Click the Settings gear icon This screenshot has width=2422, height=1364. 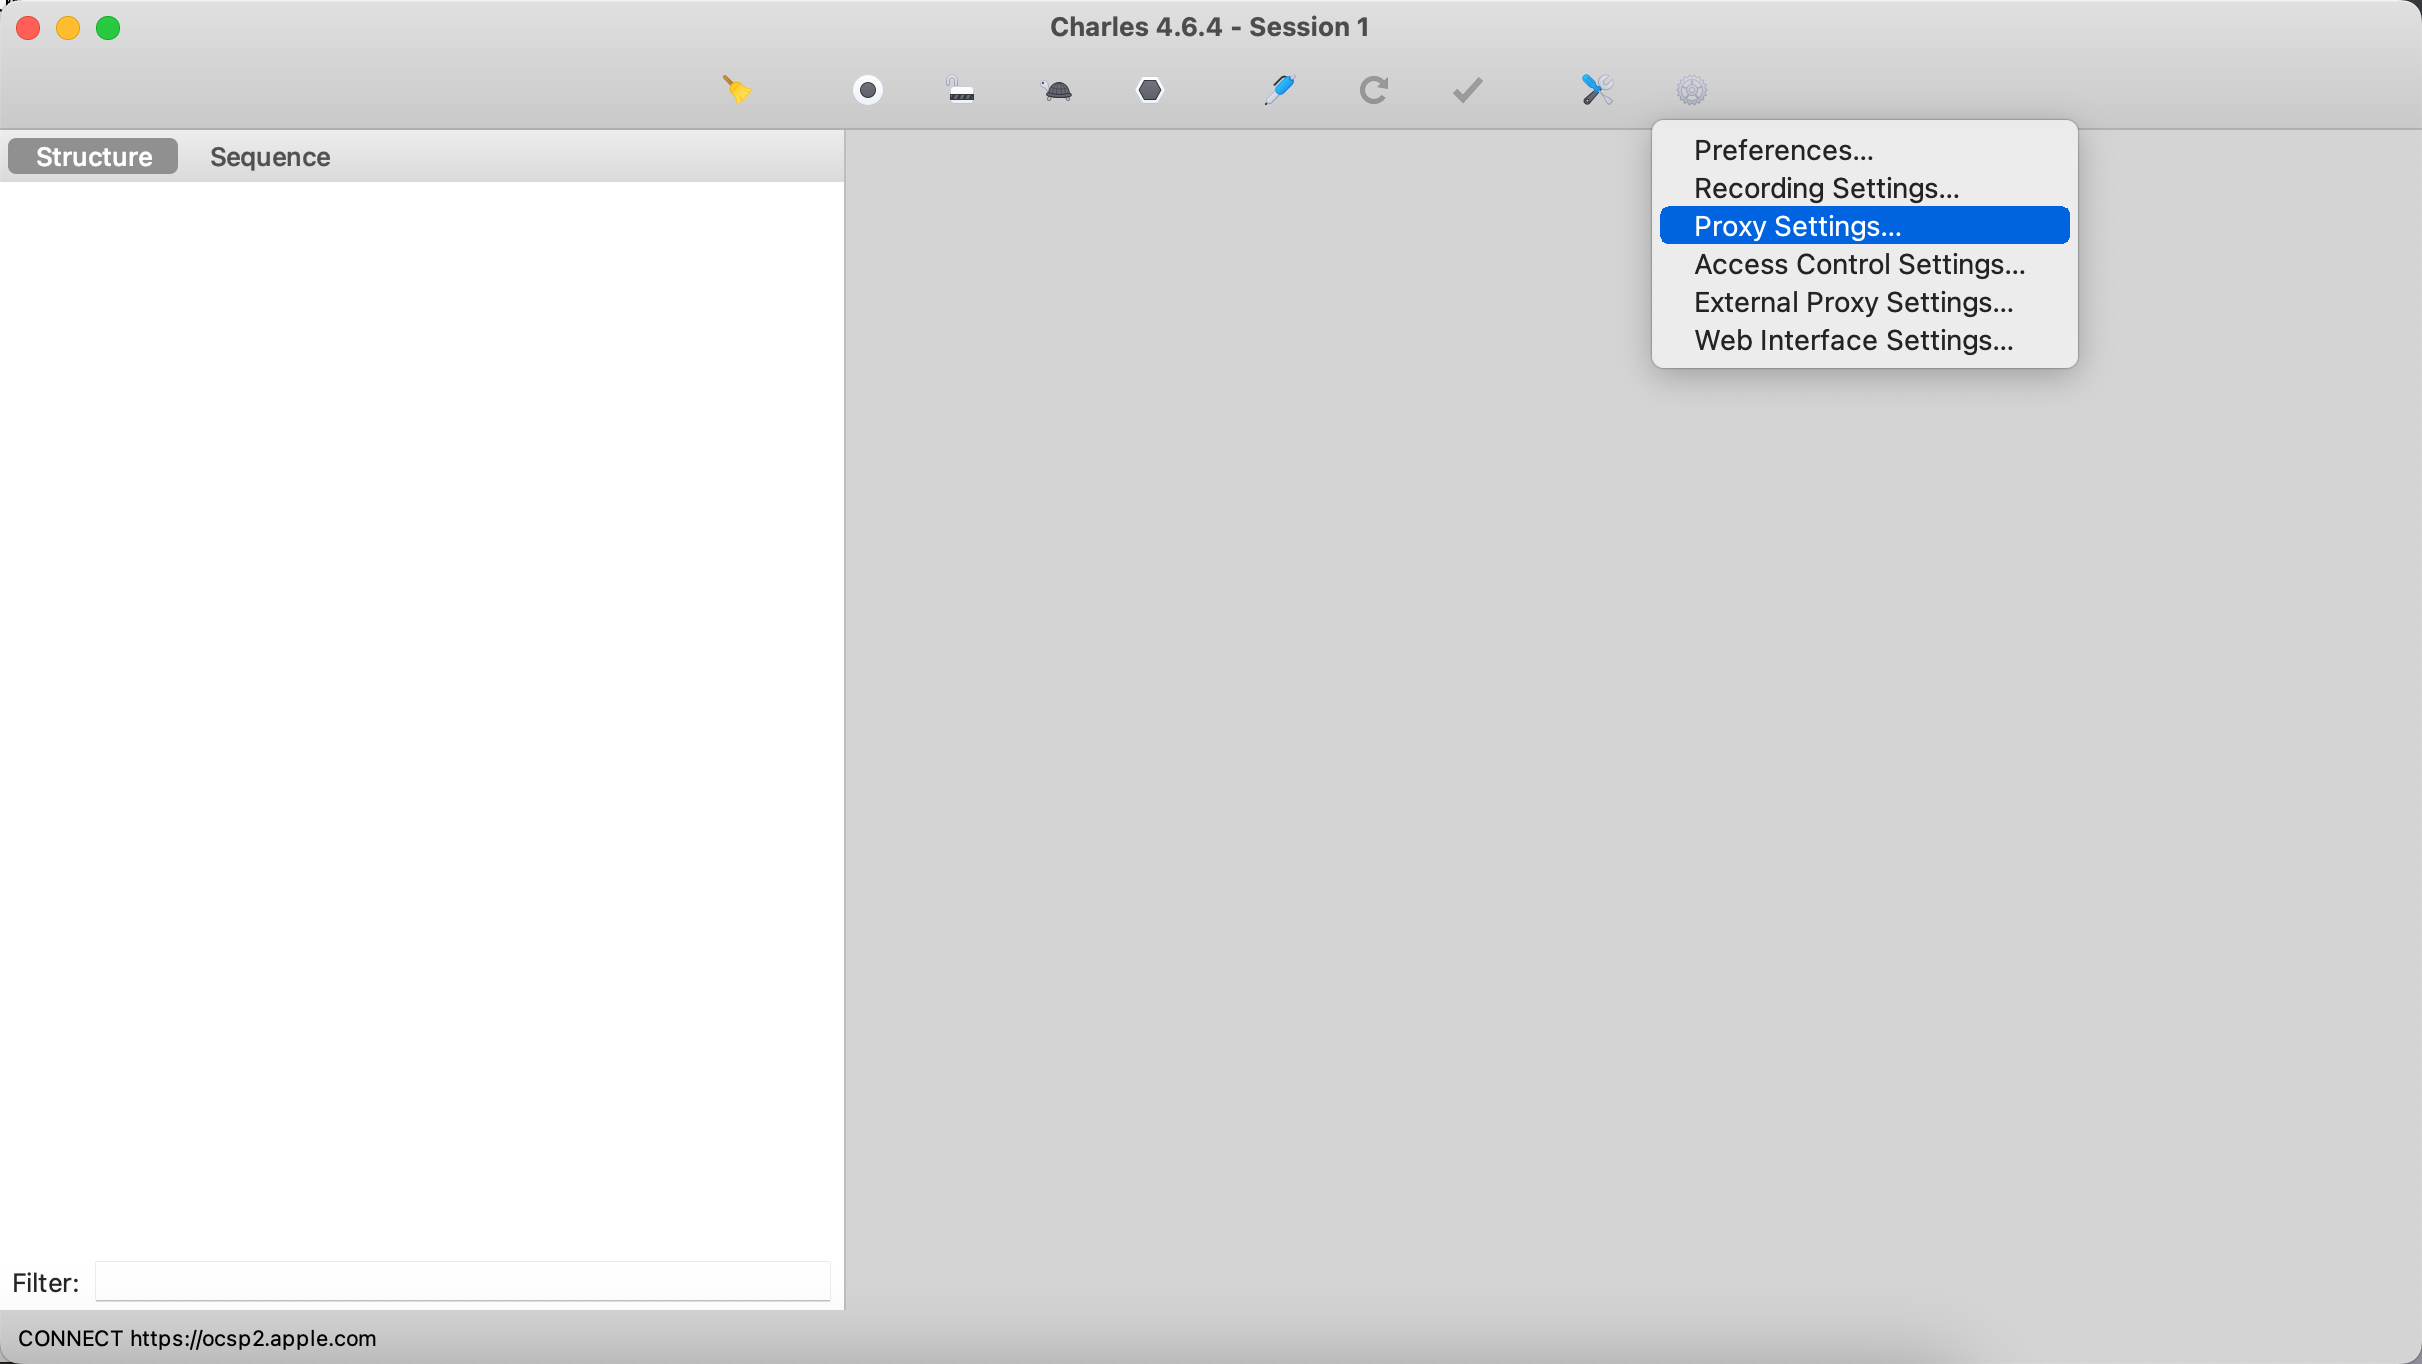pyautogui.click(x=1691, y=91)
